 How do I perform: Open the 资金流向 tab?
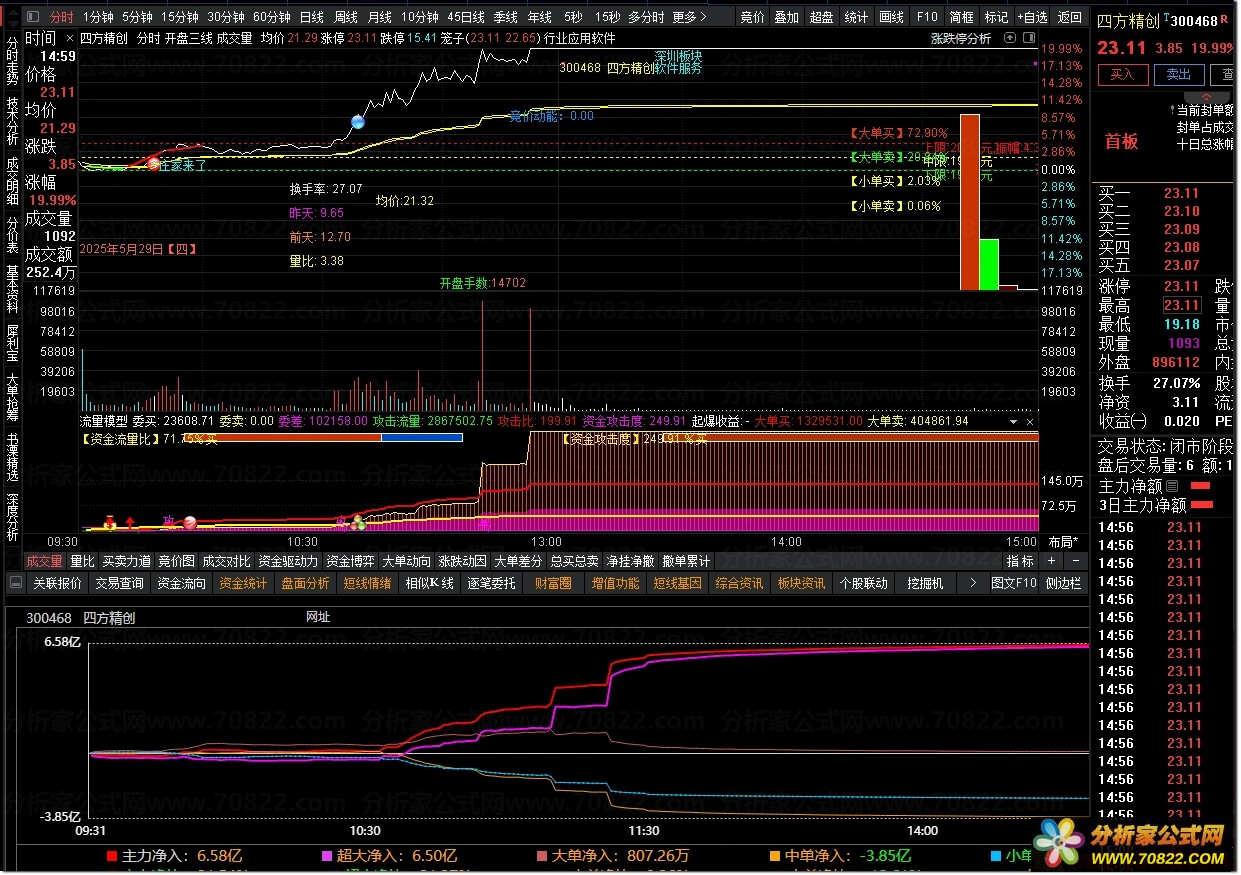(x=182, y=583)
